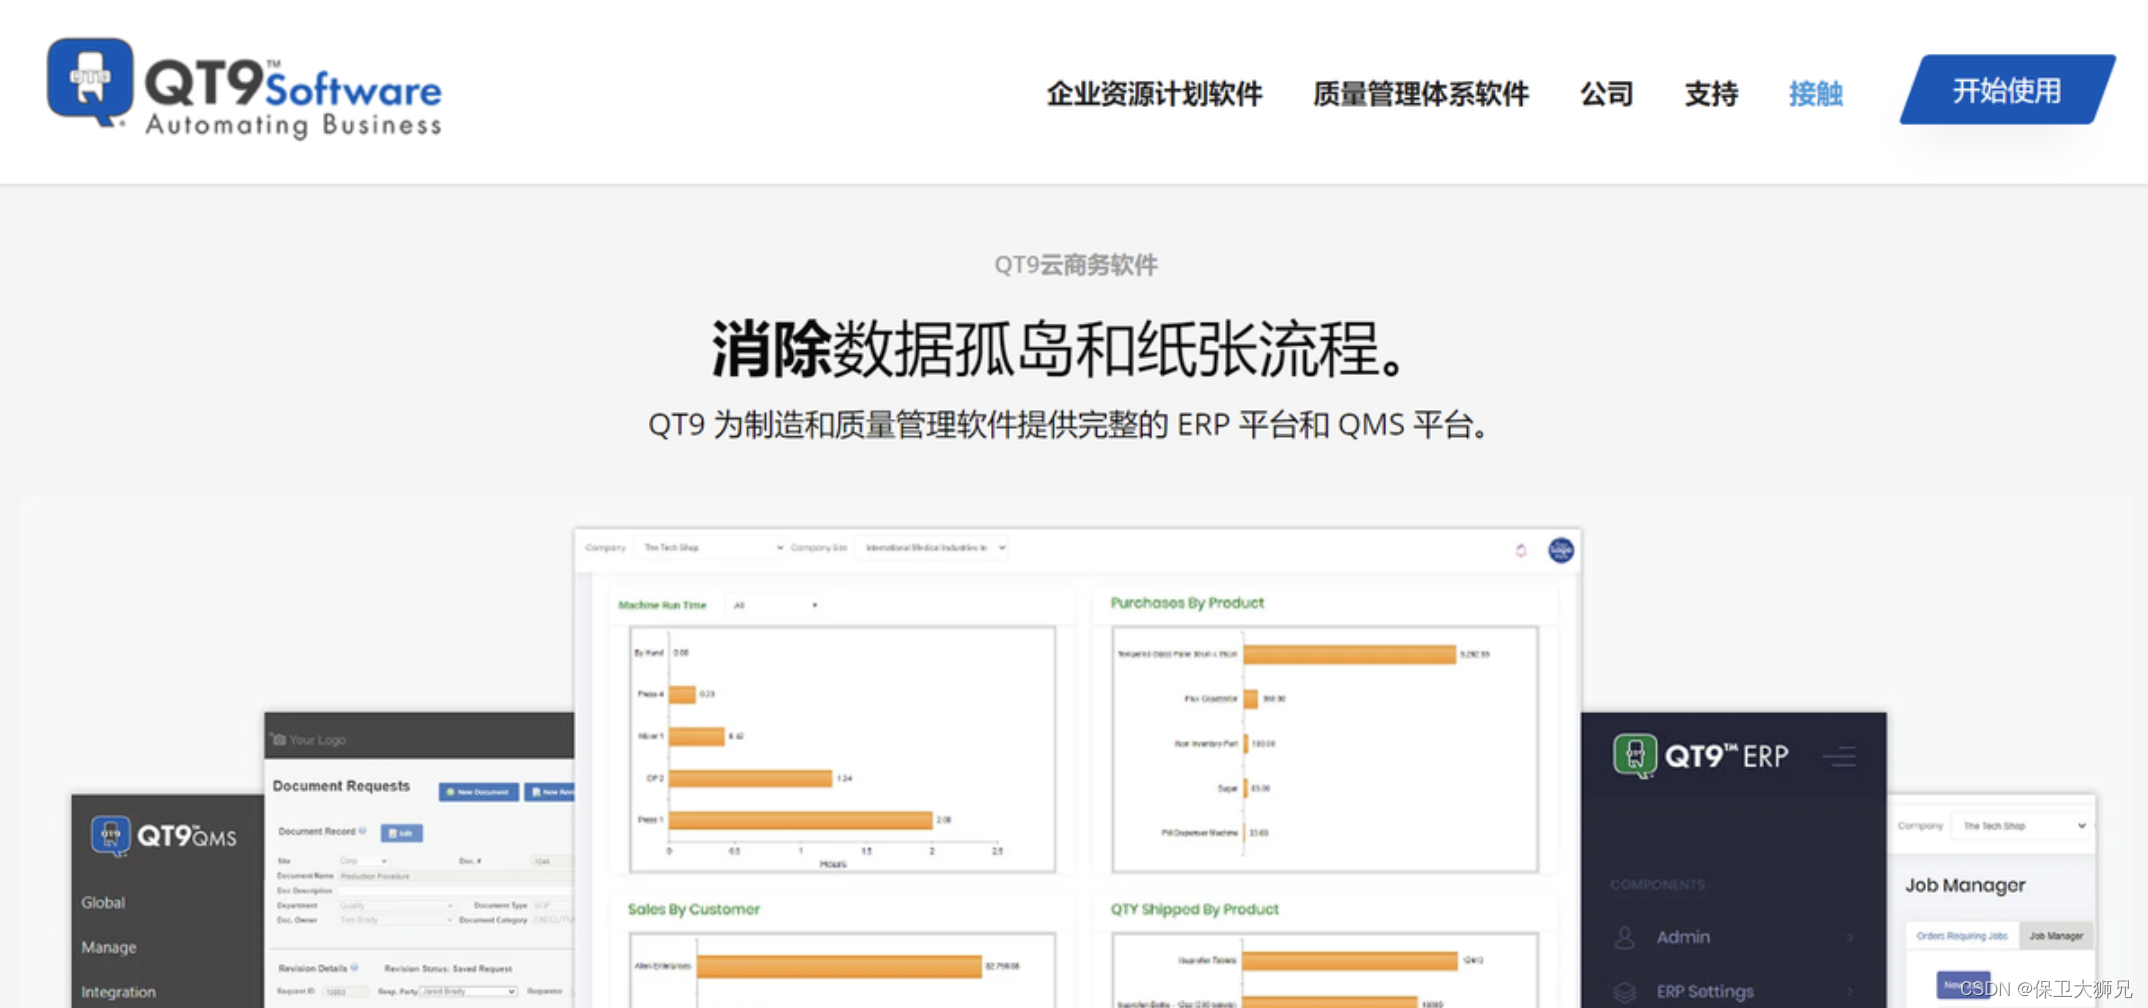The width and height of the screenshot is (2148, 1008).
Task: Open the 企业资源计划软件 menu
Action: pyautogui.click(x=1154, y=94)
